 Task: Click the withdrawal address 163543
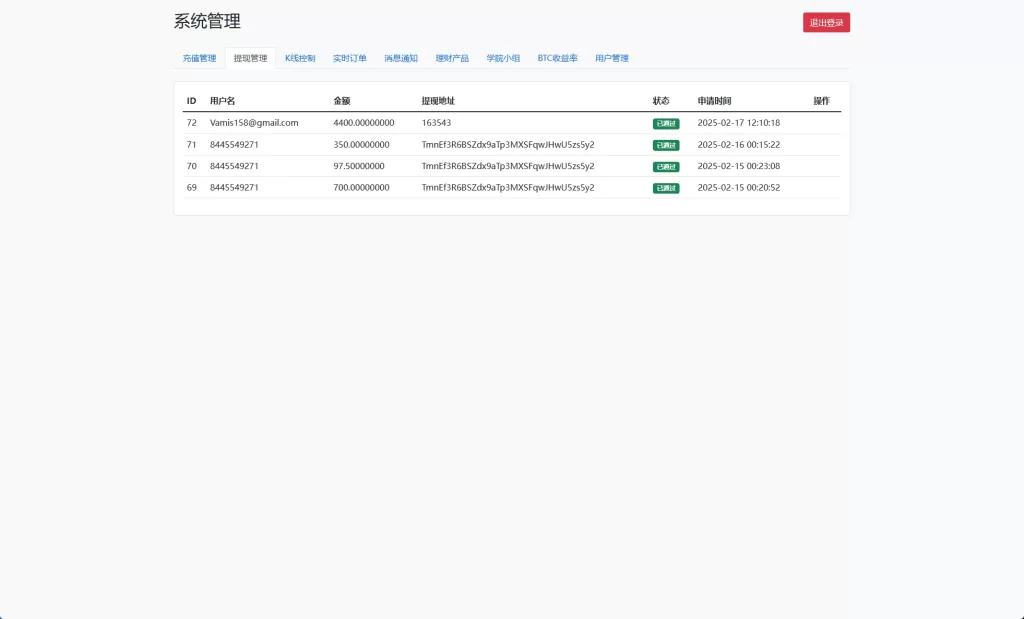(436, 123)
